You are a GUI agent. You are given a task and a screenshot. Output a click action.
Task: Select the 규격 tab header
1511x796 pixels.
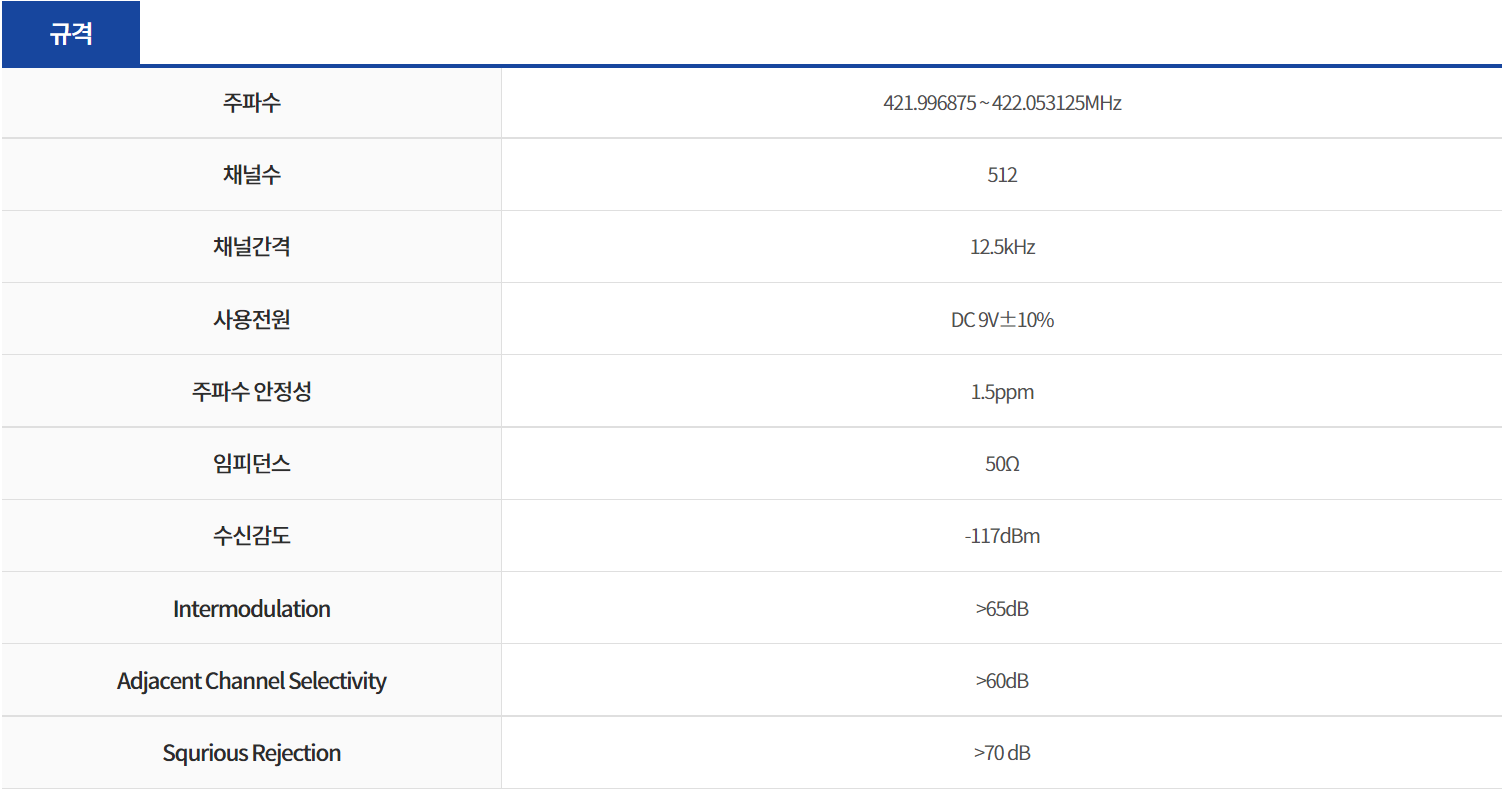(71, 33)
